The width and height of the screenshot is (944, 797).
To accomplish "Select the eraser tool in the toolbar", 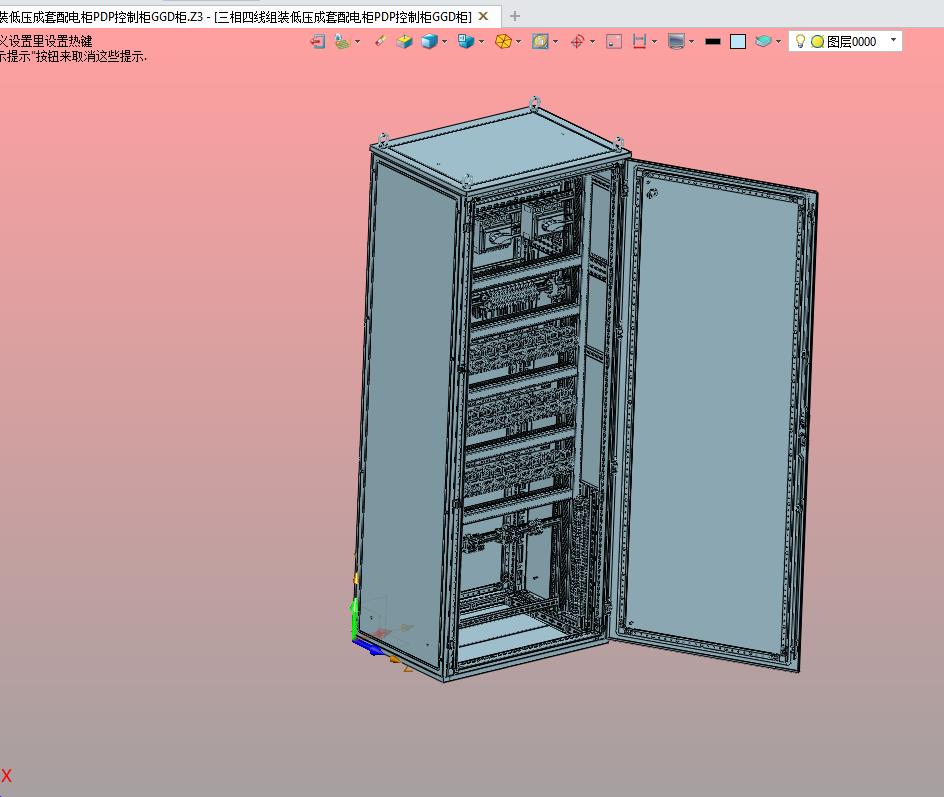I will tap(379, 42).
